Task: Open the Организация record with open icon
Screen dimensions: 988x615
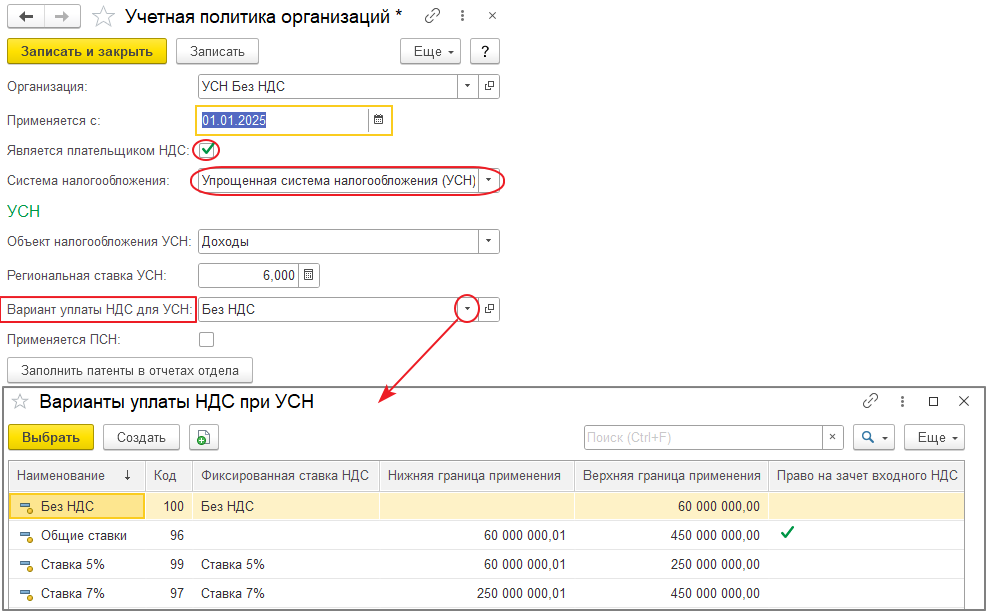Action: click(x=489, y=86)
